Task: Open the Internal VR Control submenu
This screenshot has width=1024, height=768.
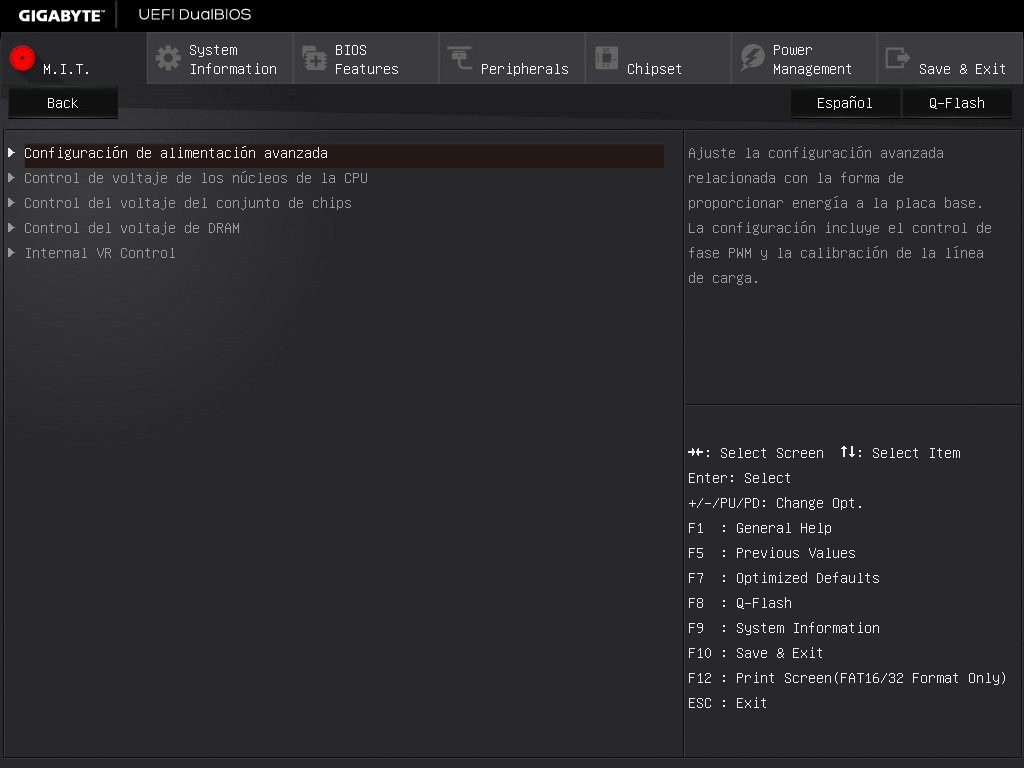Action: tap(100, 253)
